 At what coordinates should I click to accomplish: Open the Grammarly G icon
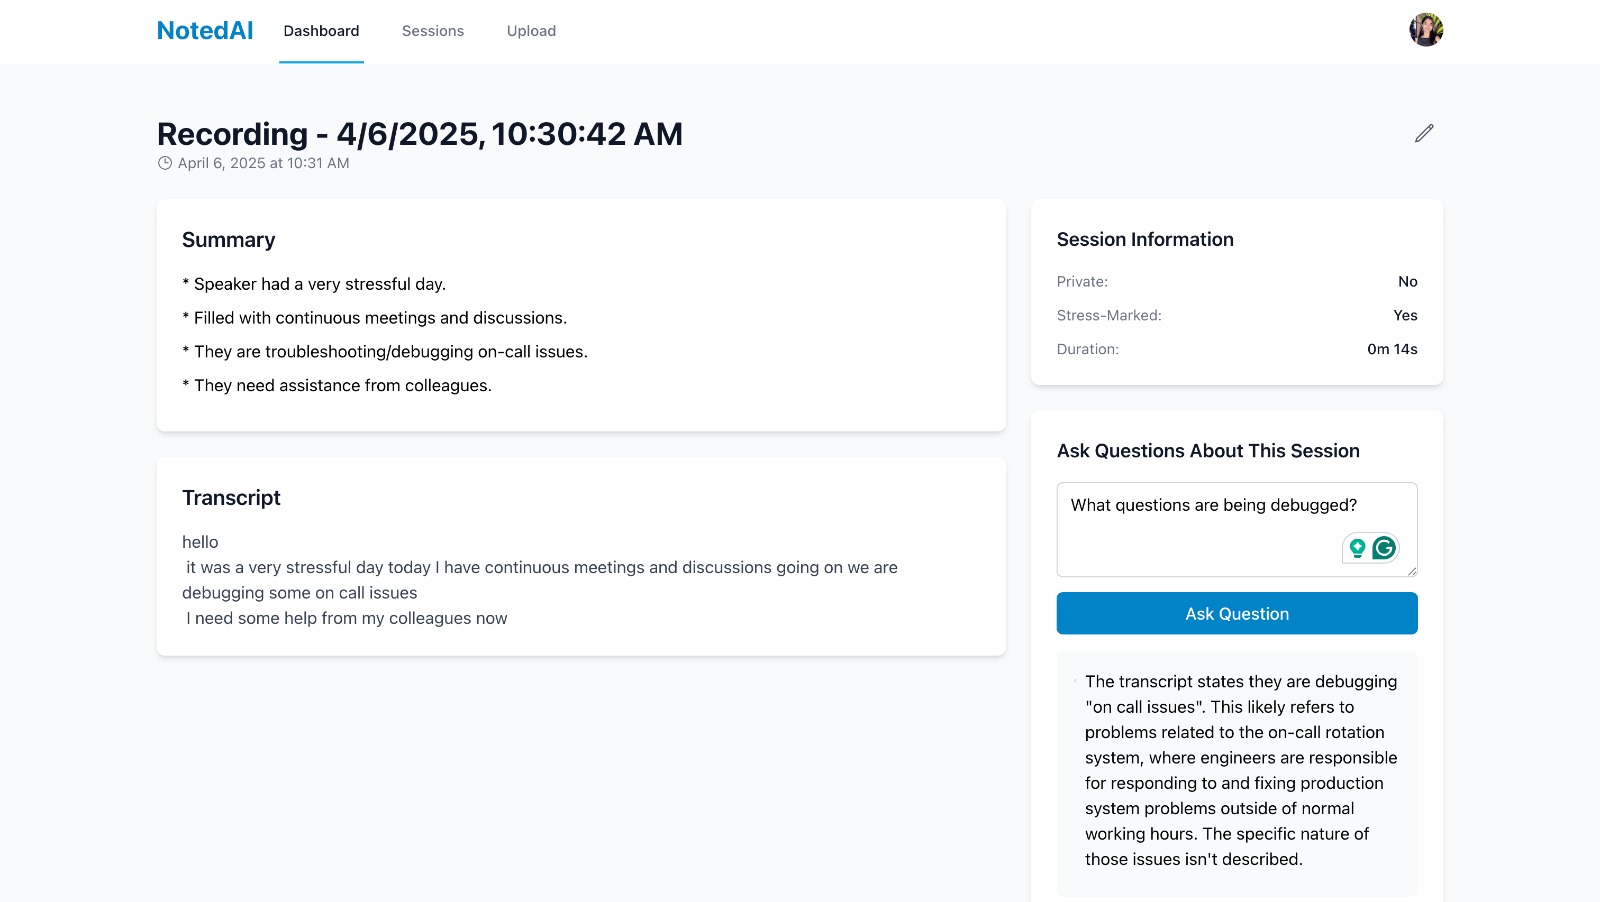[1384, 548]
